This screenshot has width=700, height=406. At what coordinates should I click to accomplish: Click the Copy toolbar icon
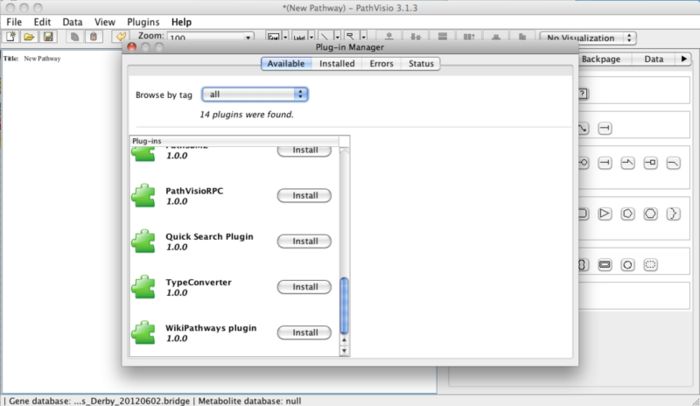click(x=75, y=37)
